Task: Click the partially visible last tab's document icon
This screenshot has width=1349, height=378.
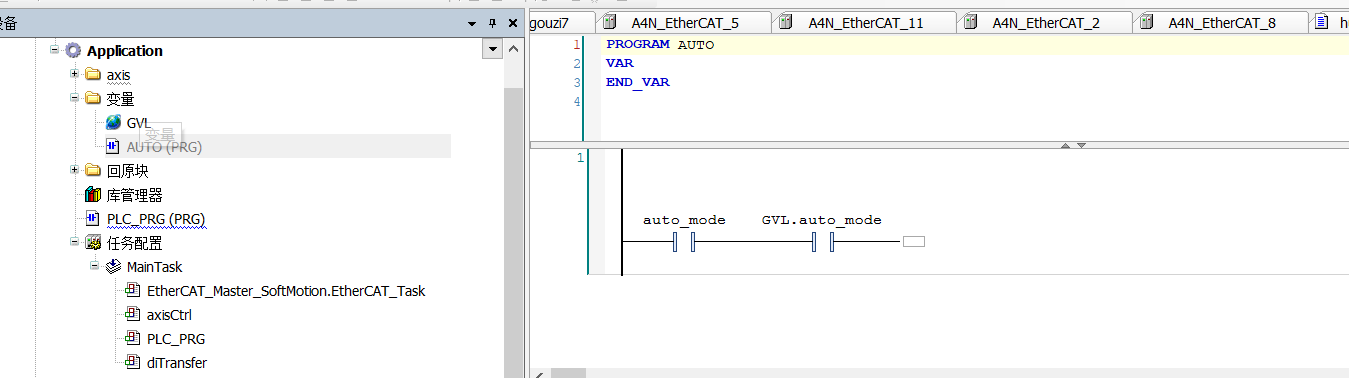Action: click(1322, 22)
